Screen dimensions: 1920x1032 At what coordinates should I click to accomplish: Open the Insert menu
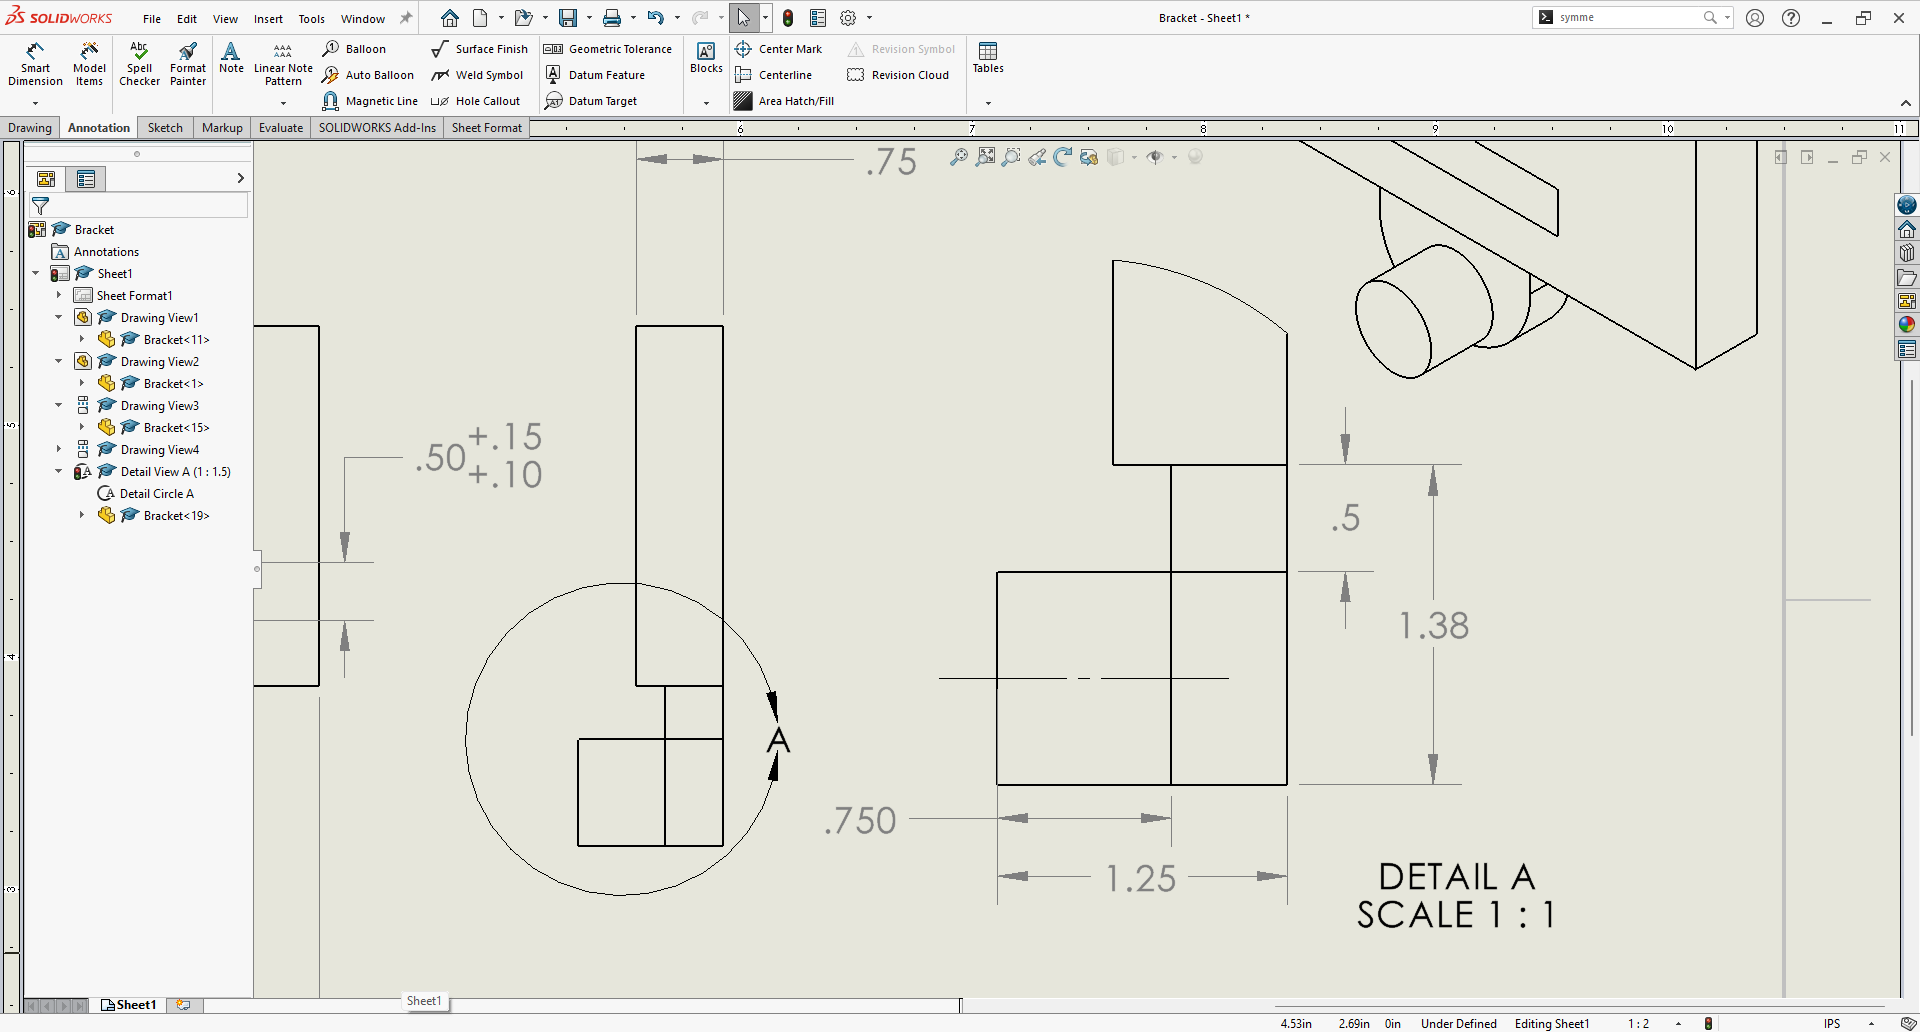(x=268, y=19)
